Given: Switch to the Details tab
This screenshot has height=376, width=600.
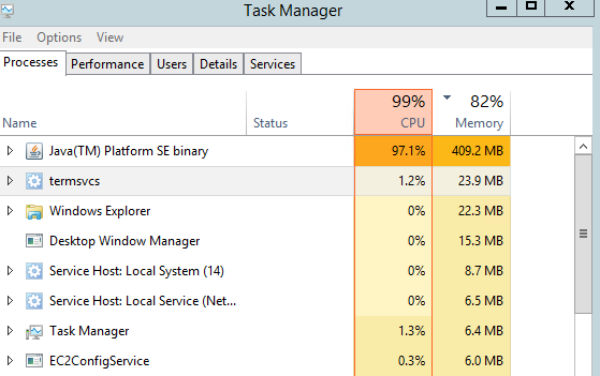Looking at the screenshot, I should [218, 64].
